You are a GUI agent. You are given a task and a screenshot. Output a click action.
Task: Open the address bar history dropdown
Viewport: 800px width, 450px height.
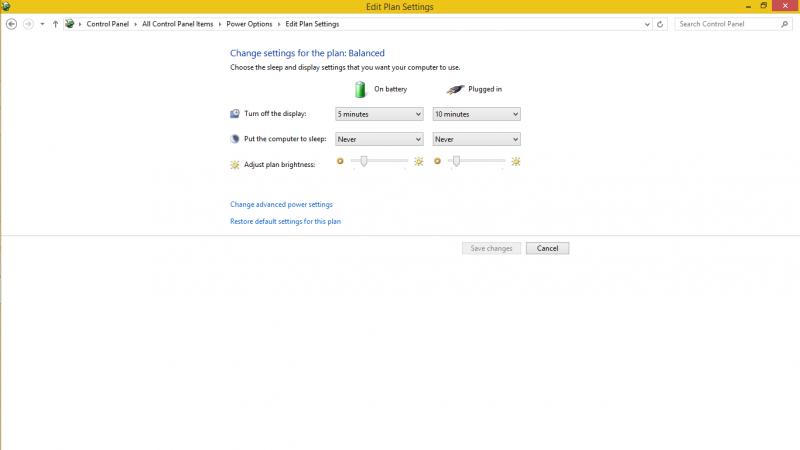(647, 24)
